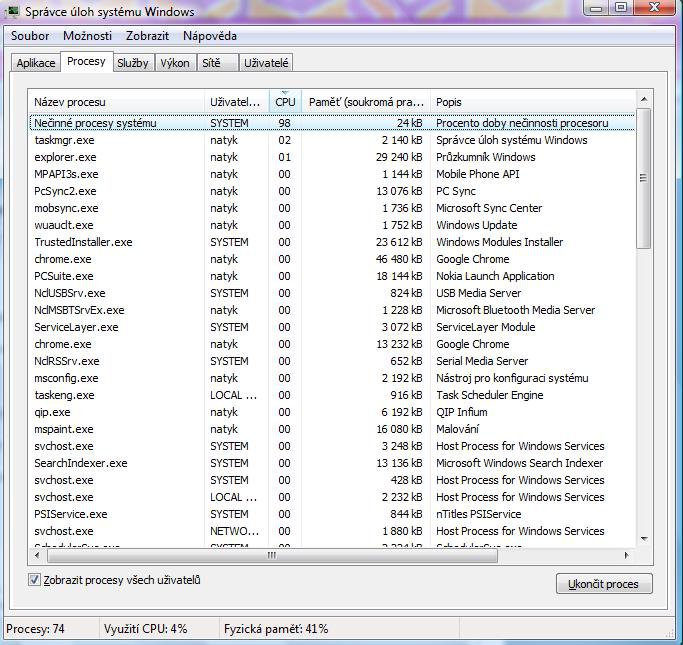Switch to the Služby tab
This screenshot has height=645, width=683.
click(x=133, y=63)
